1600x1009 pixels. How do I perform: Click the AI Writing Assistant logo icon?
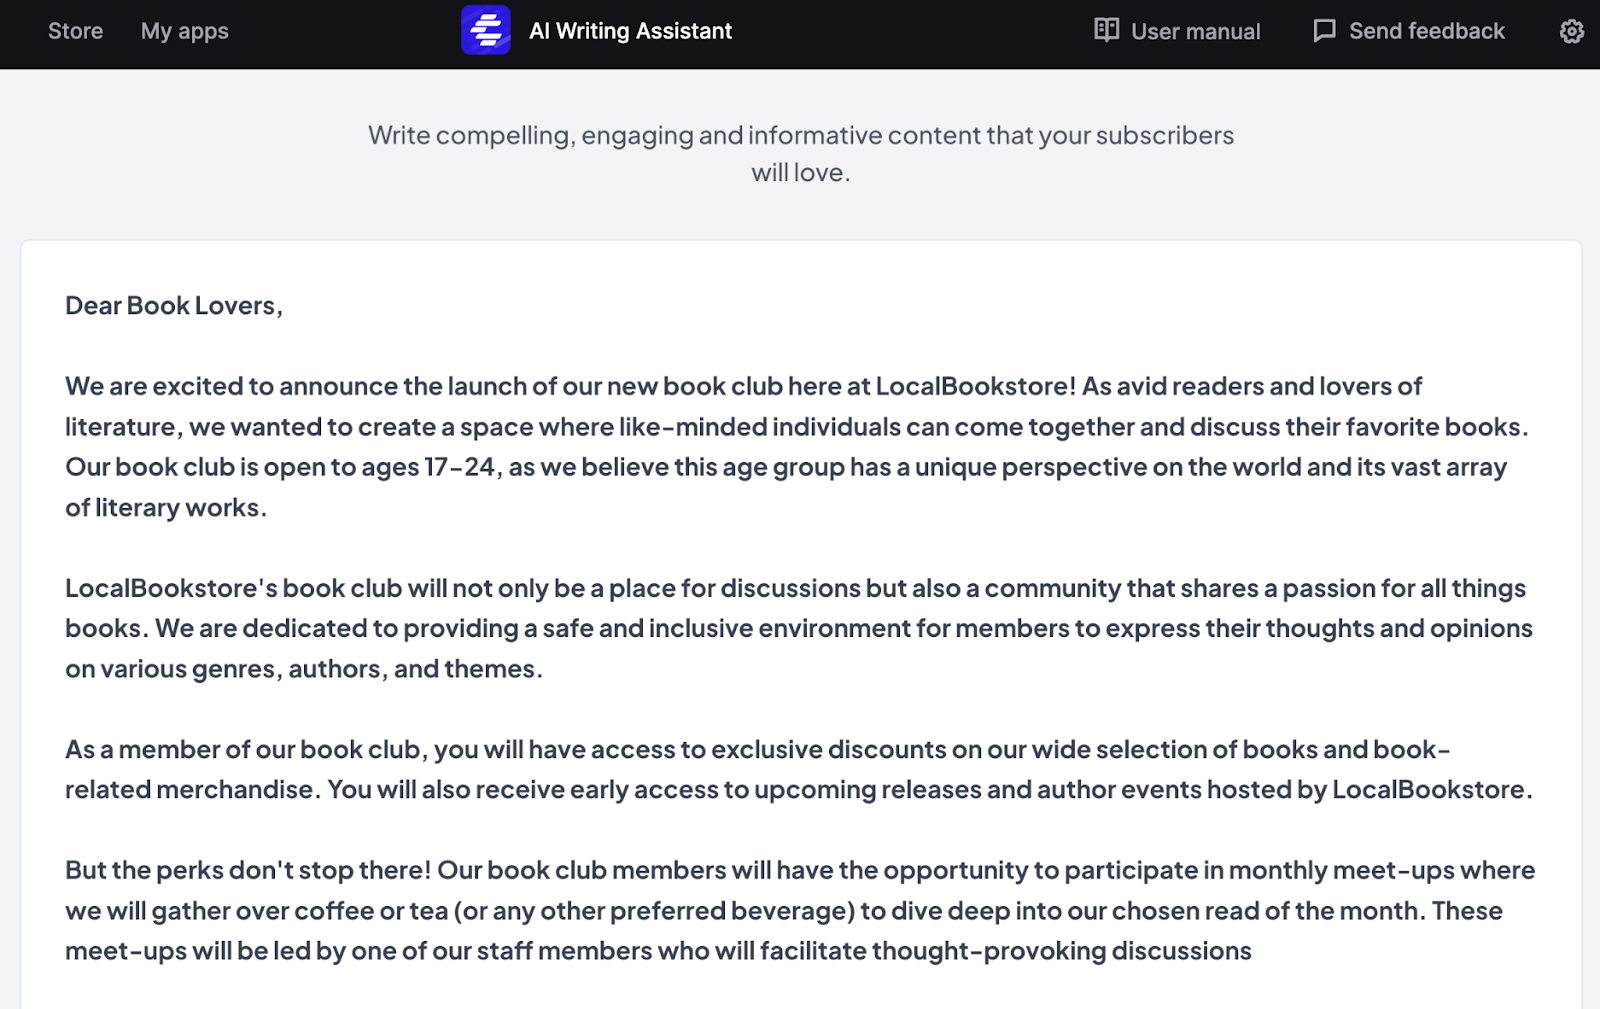click(x=486, y=31)
